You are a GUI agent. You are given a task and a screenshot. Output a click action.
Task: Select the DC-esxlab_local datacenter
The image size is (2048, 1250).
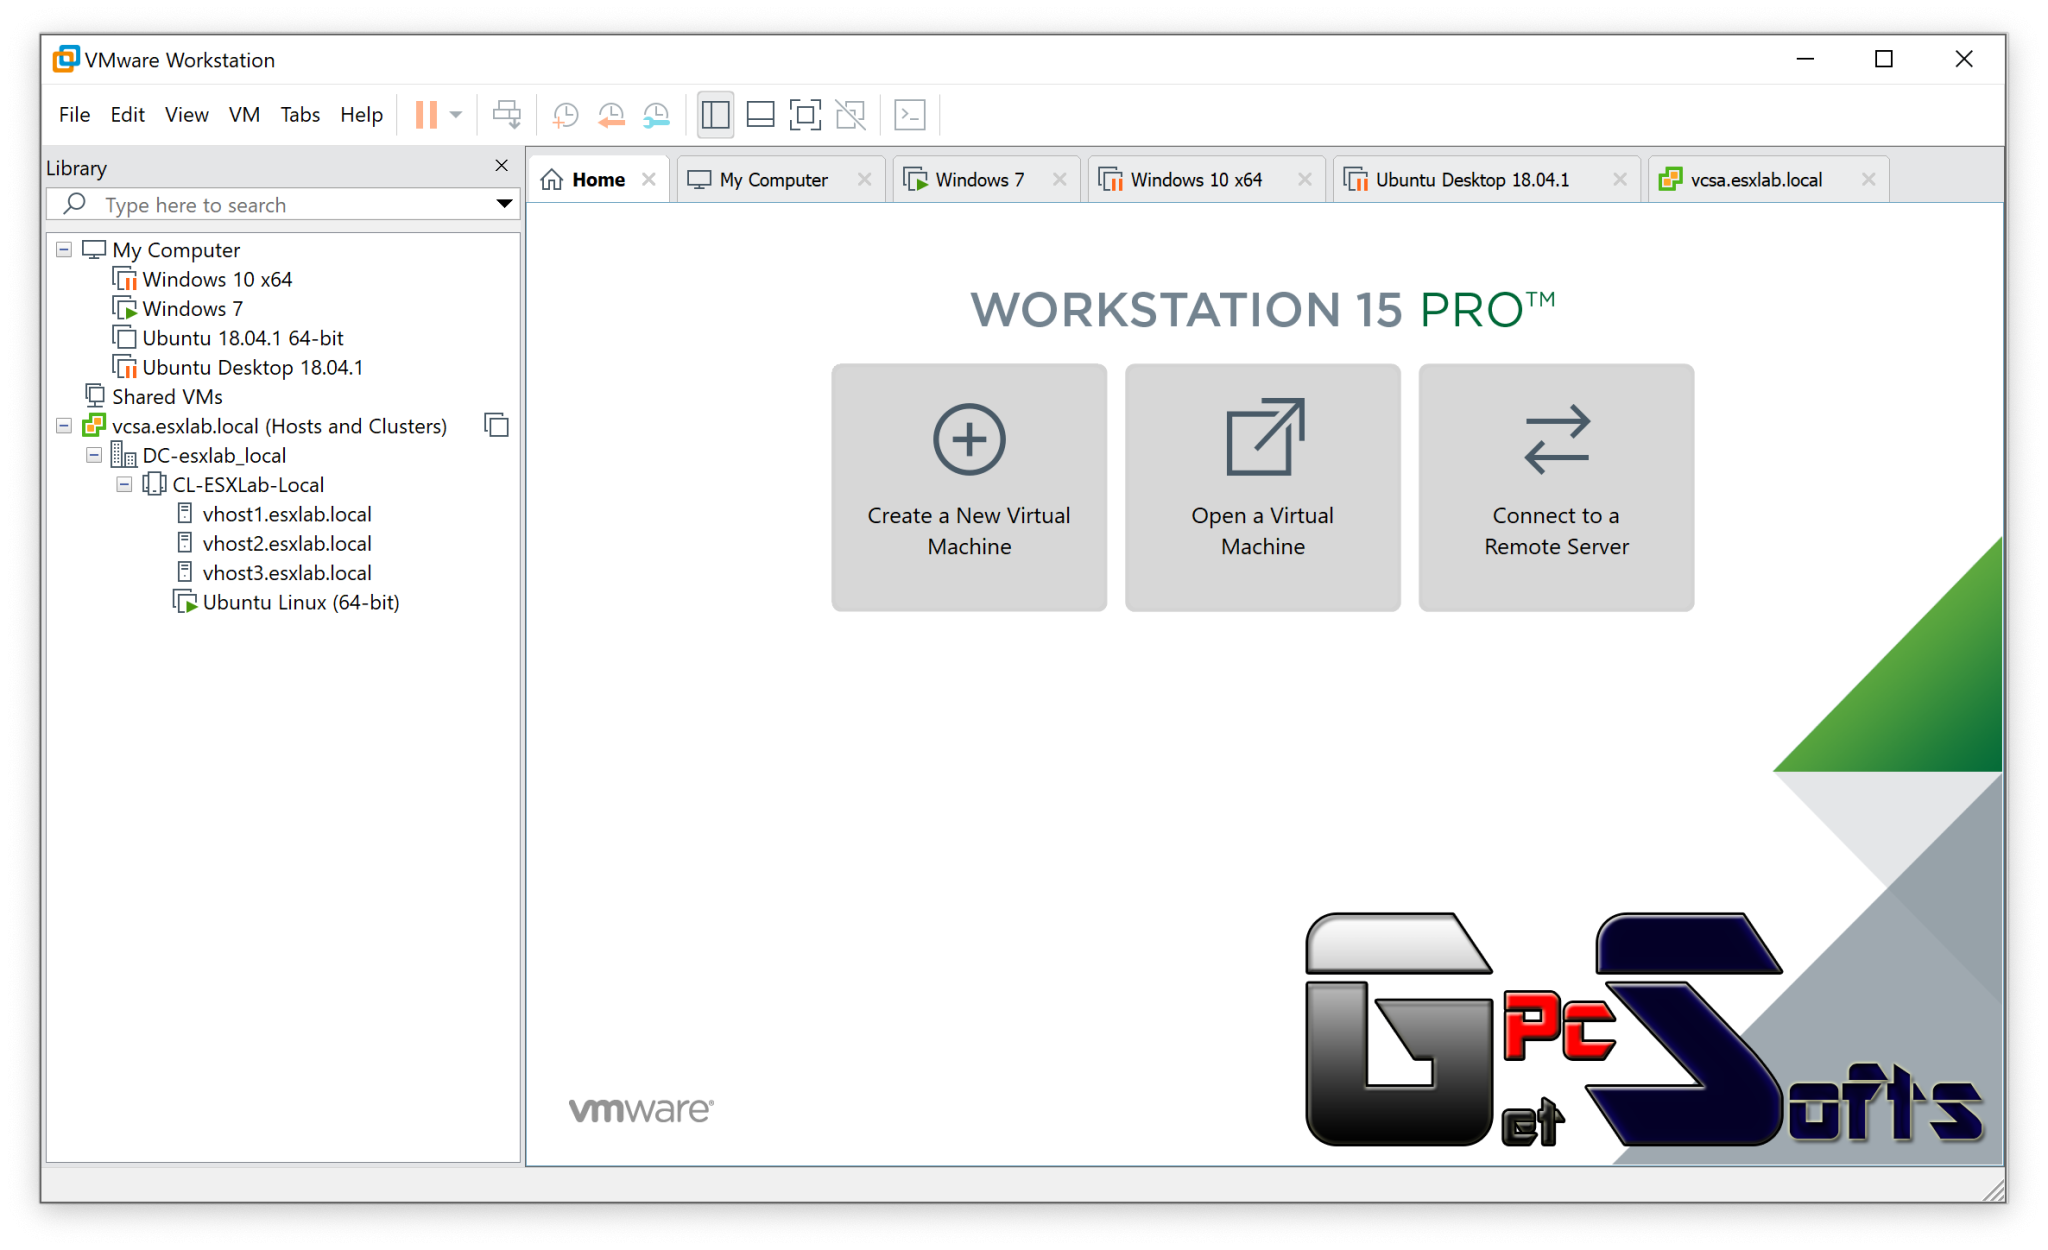(213, 455)
